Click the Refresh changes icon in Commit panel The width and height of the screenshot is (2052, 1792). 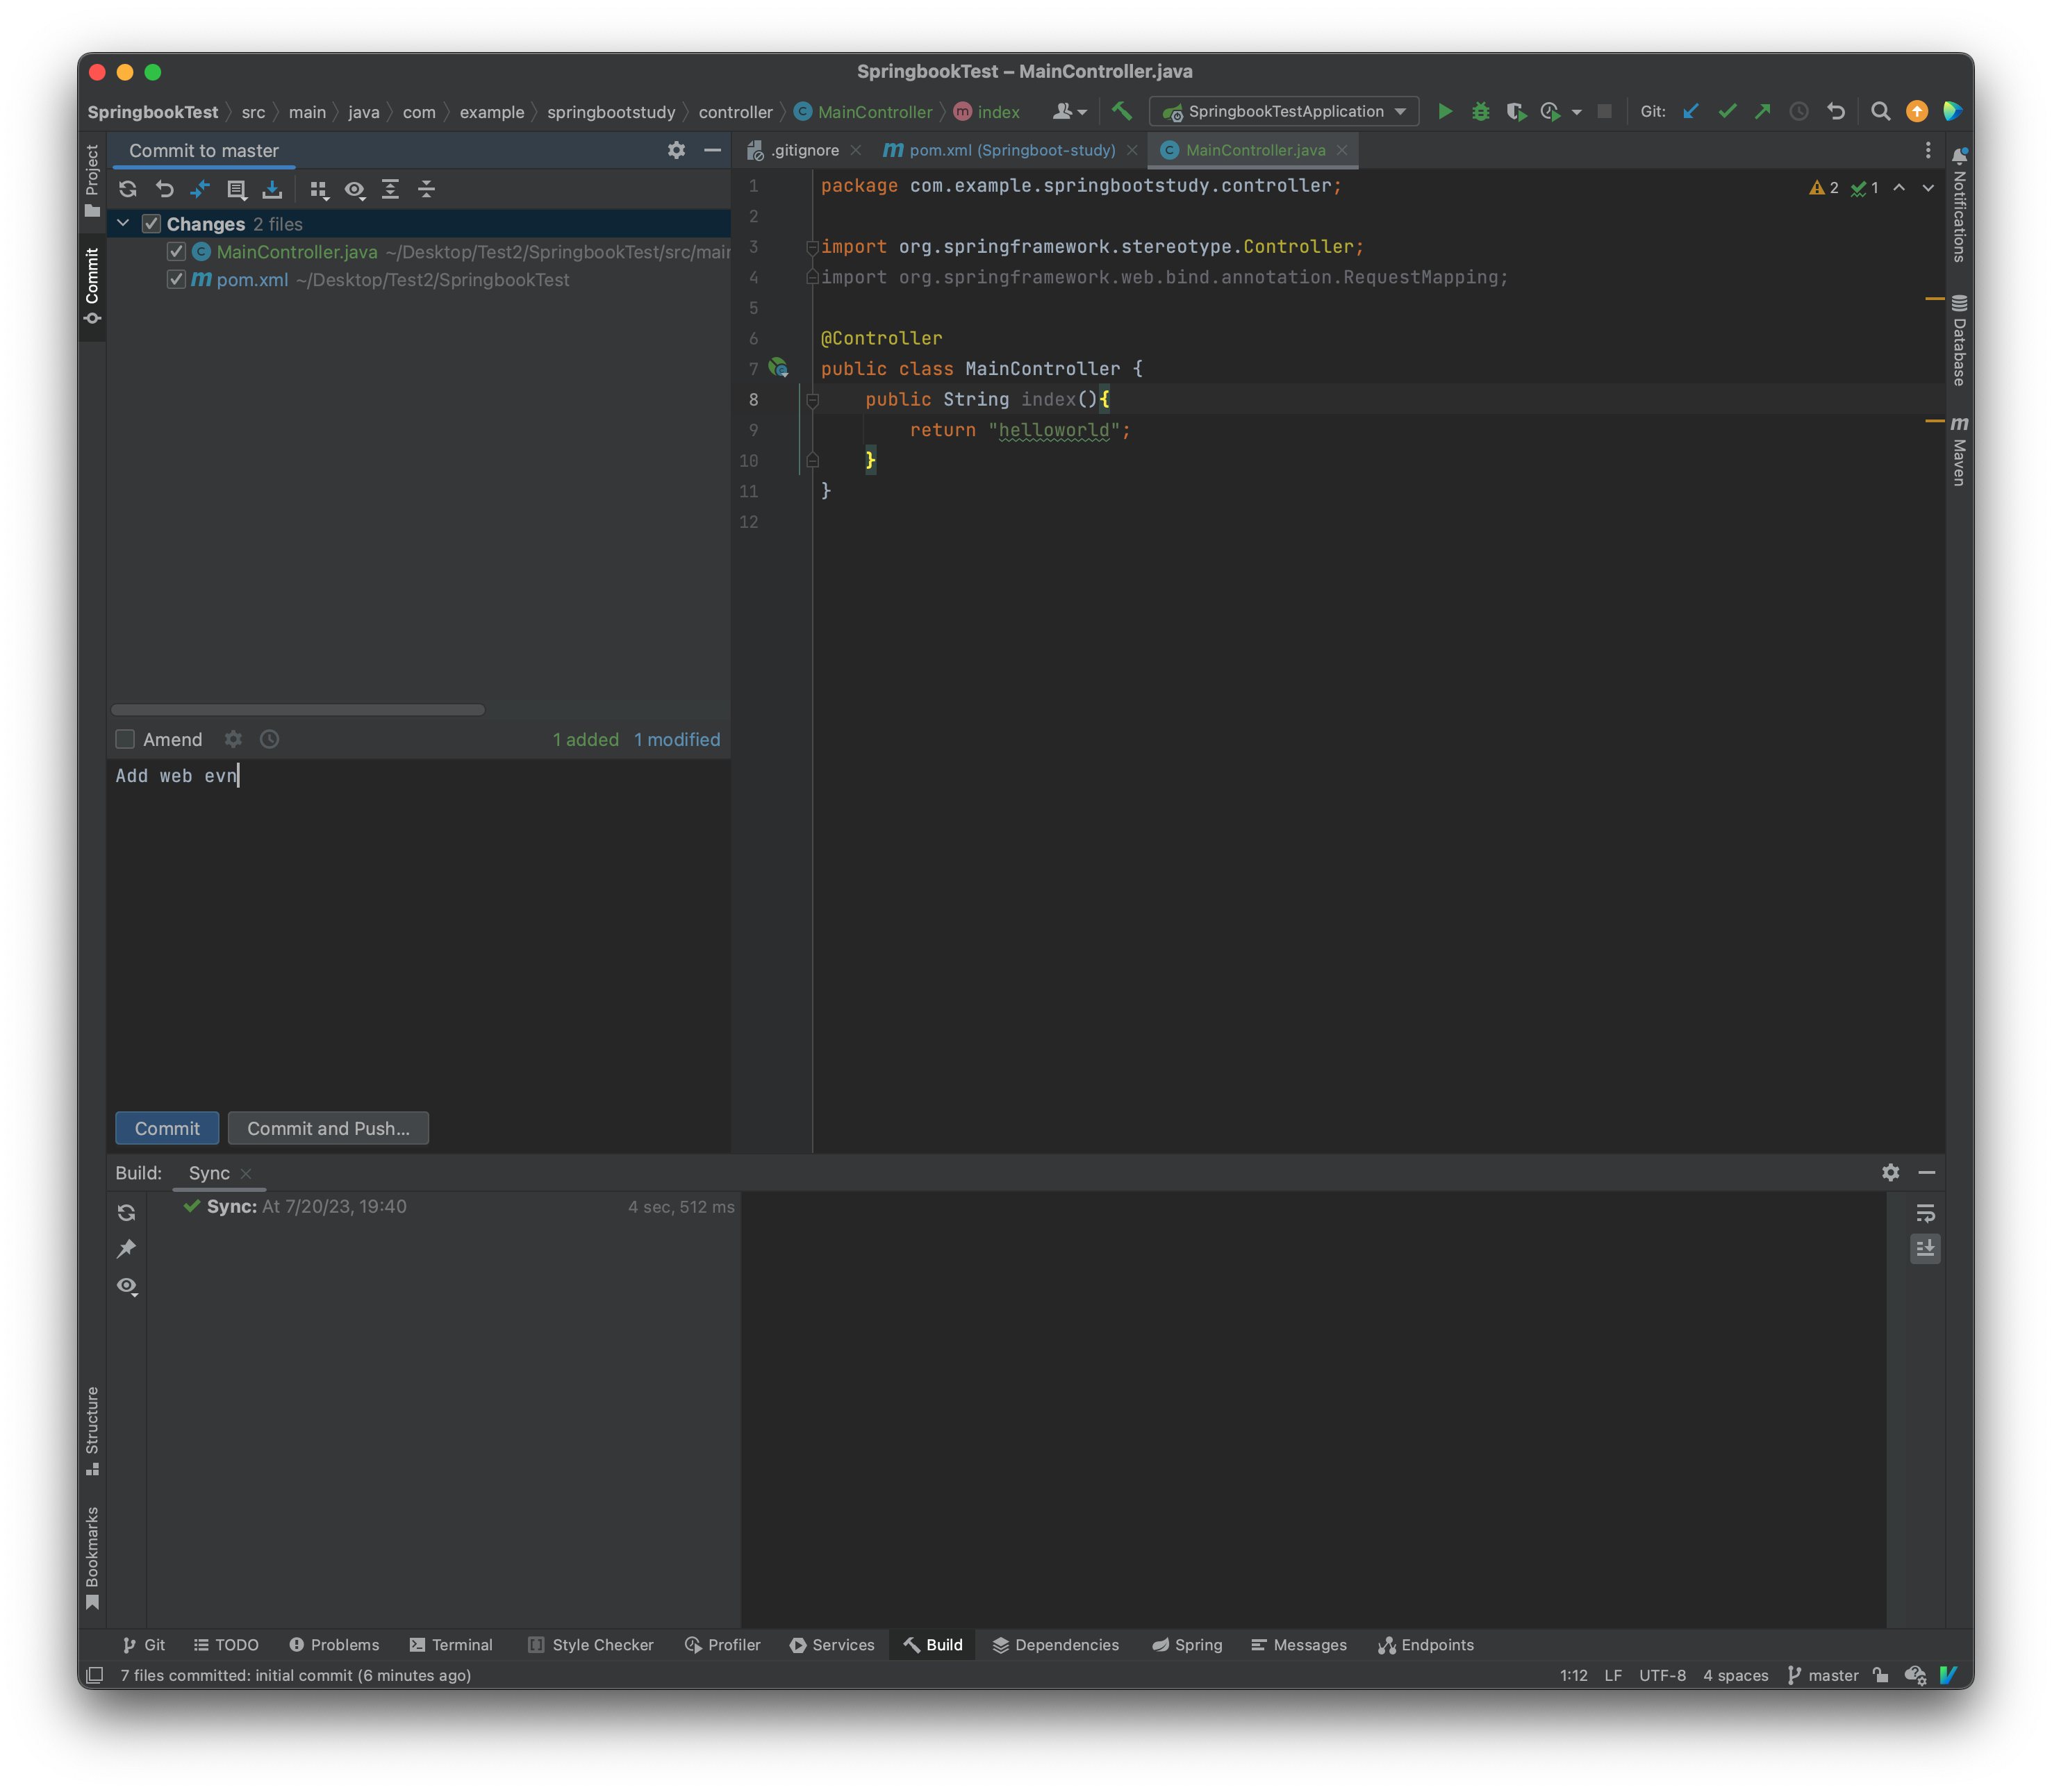point(128,189)
